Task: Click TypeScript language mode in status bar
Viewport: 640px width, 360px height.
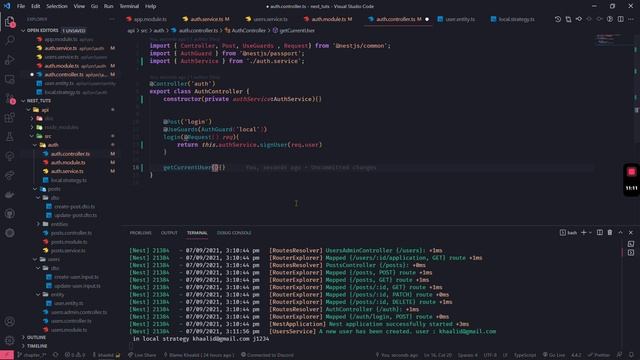Action: coord(524,355)
